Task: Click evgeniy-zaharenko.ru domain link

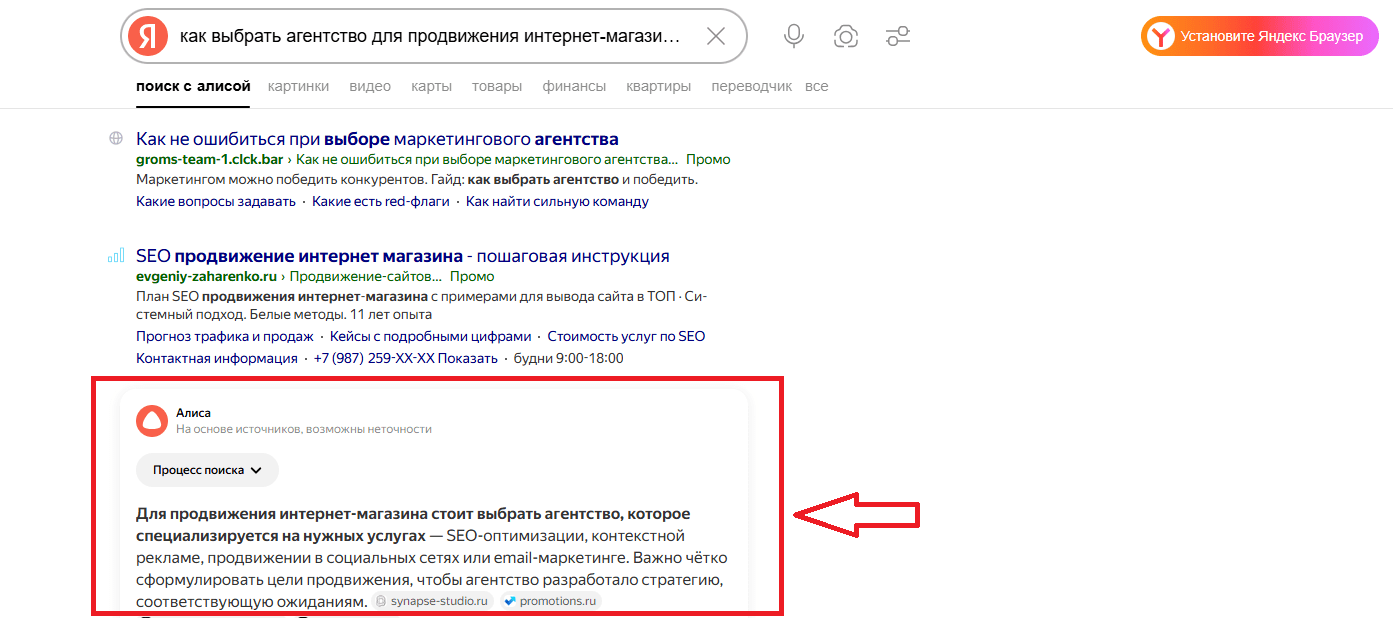Action: click(x=206, y=276)
